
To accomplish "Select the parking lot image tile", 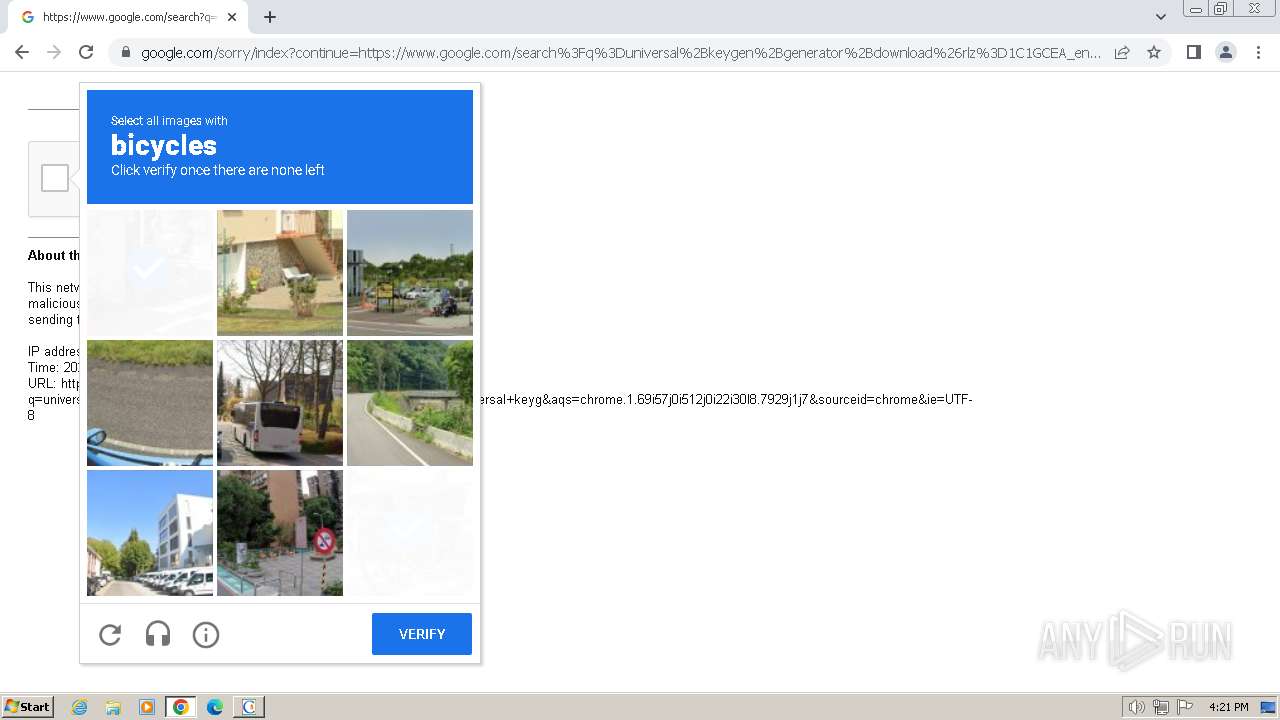I will click(410, 273).
